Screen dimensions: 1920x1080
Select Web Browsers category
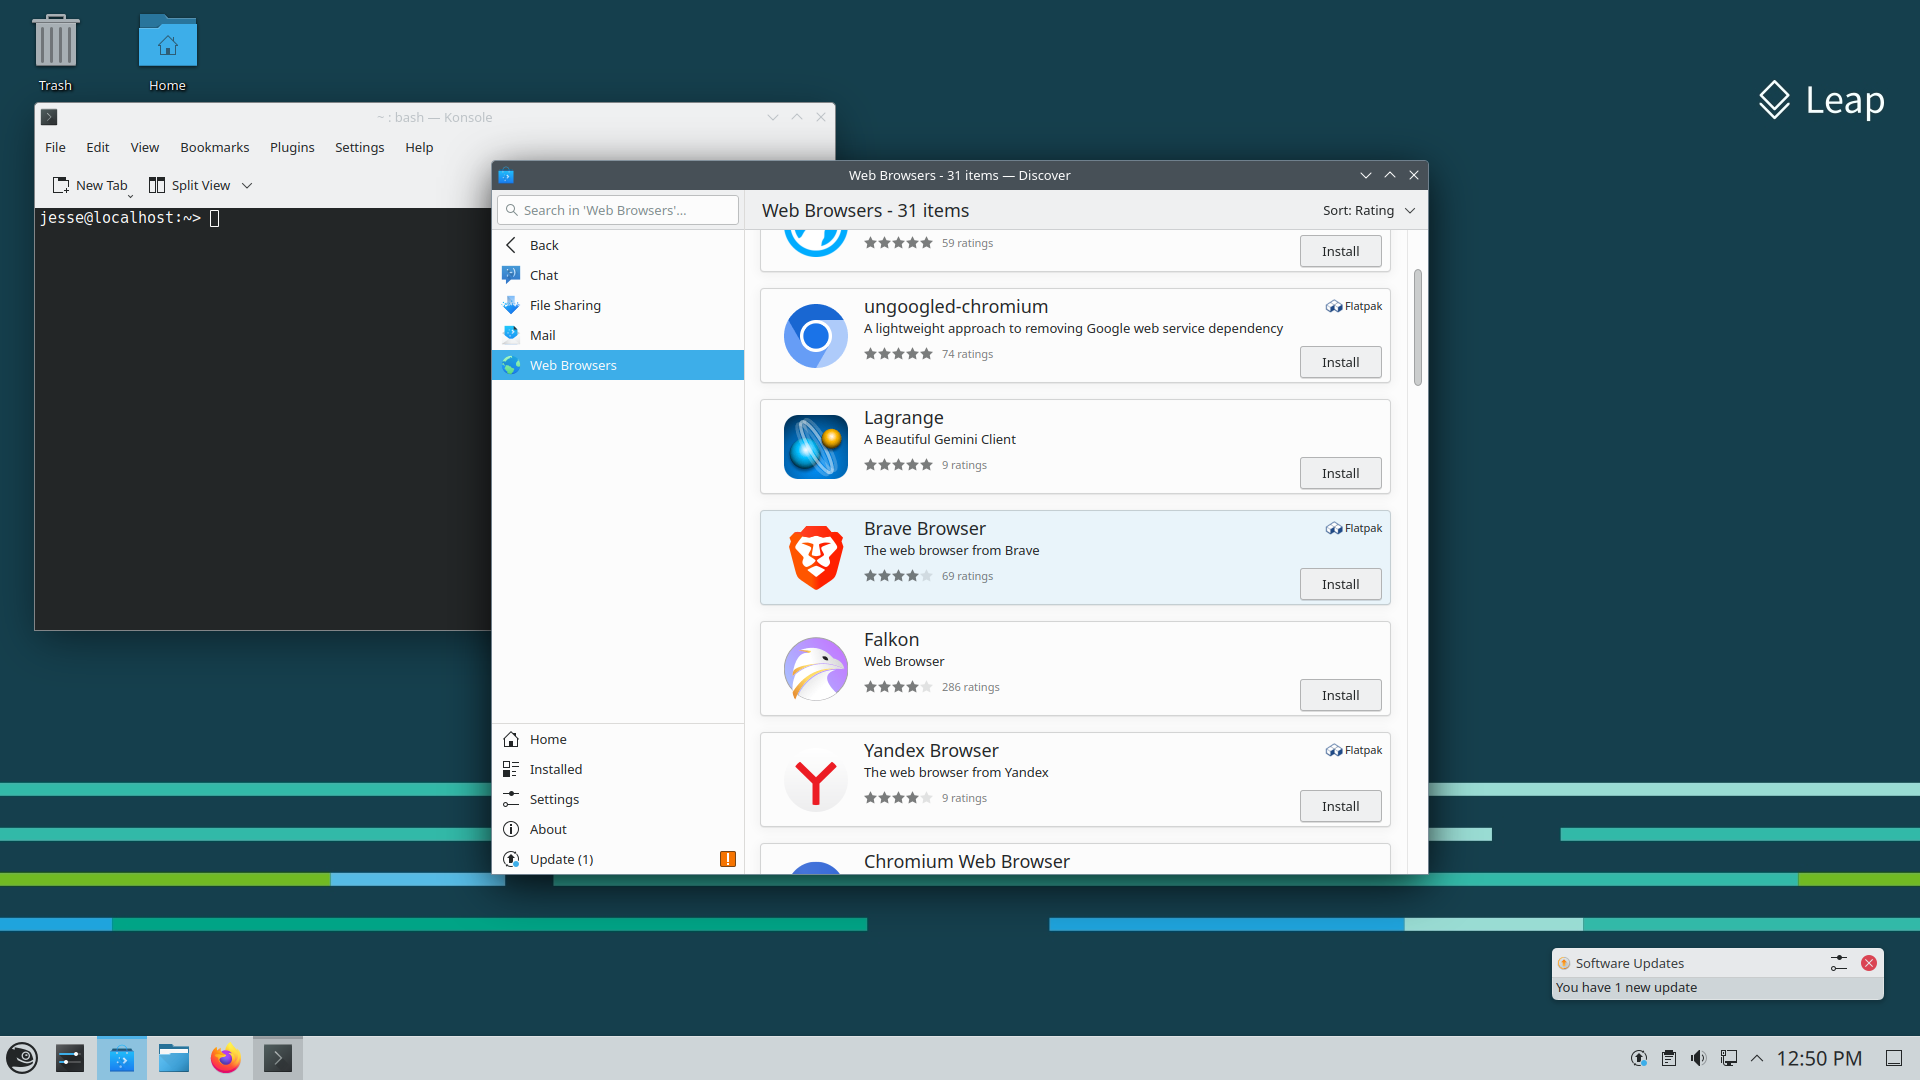point(618,365)
